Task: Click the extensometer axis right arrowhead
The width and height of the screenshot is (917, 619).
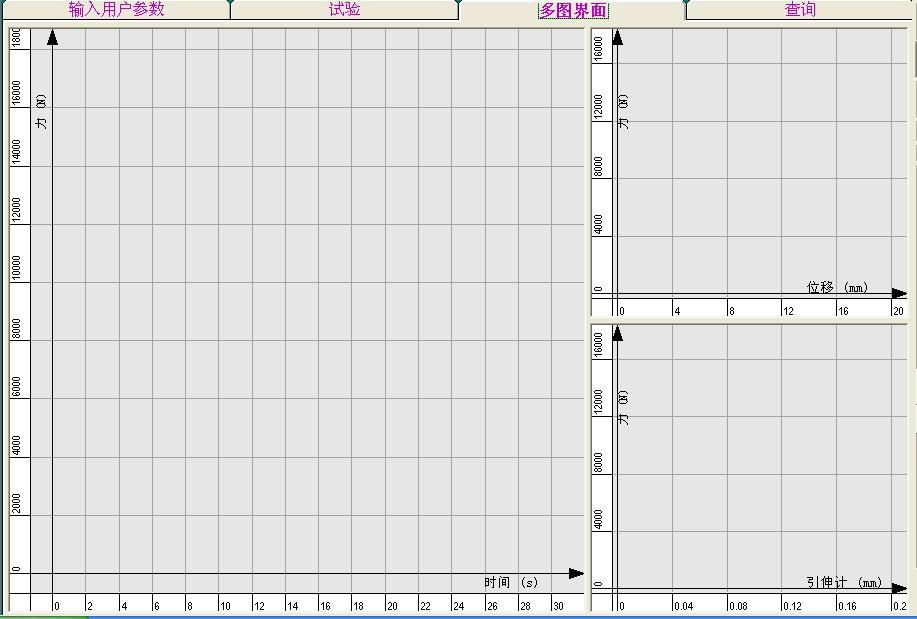Action: (x=898, y=589)
